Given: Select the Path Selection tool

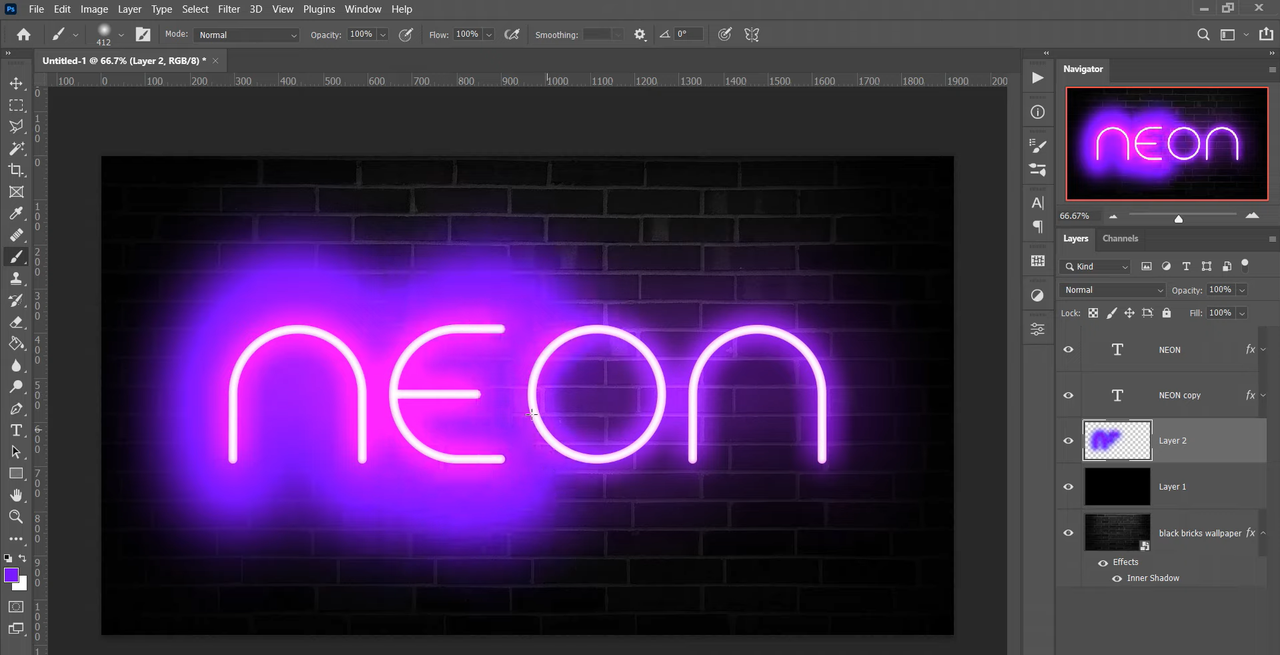Looking at the screenshot, I should pos(16,452).
